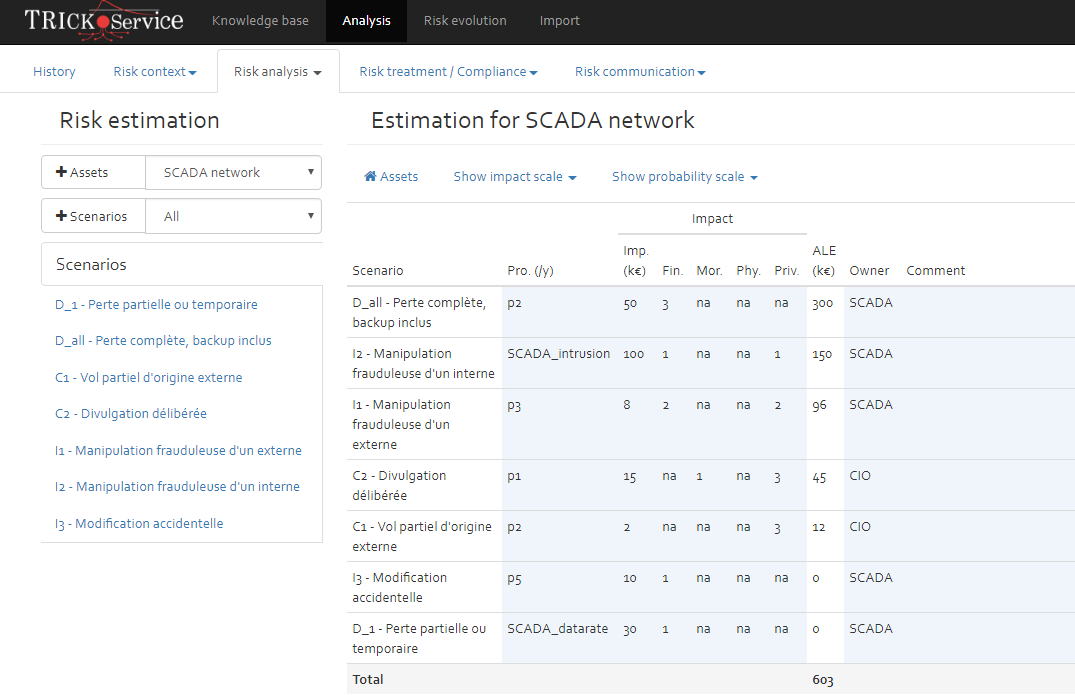Image resolution: width=1075 pixels, height=695 pixels.
Task: Click owner CIO in C1 row
Action: [x=860, y=526]
